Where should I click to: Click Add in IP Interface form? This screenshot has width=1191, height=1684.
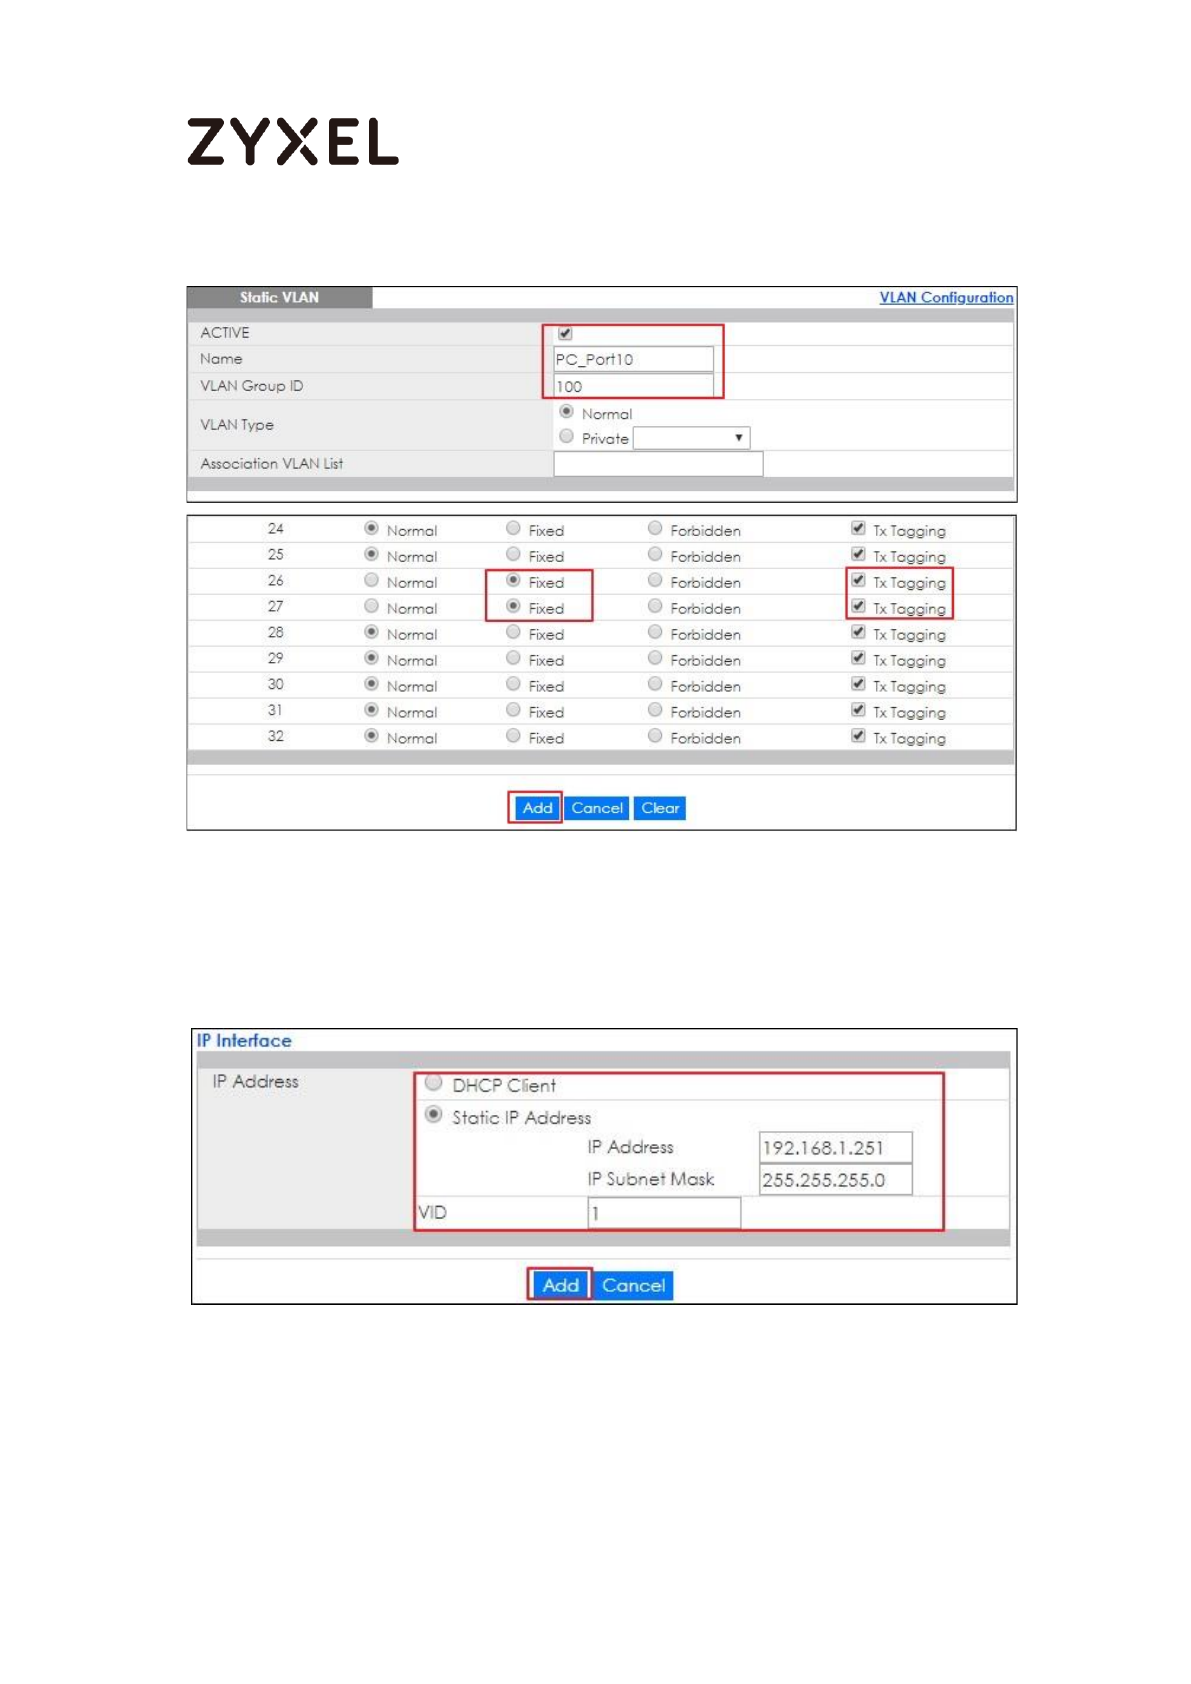point(560,1285)
